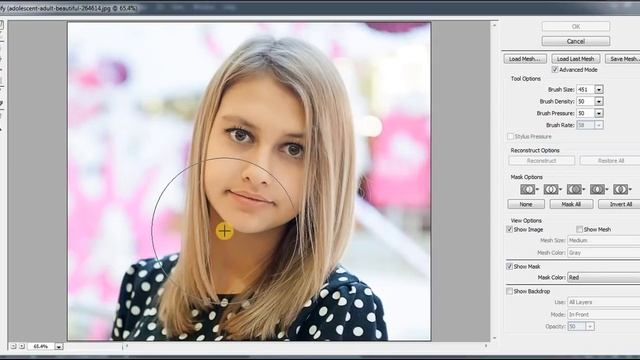This screenshot has height=360, width=640.
Task: Uncheck the Show Image option
Action: click(509, 229)
